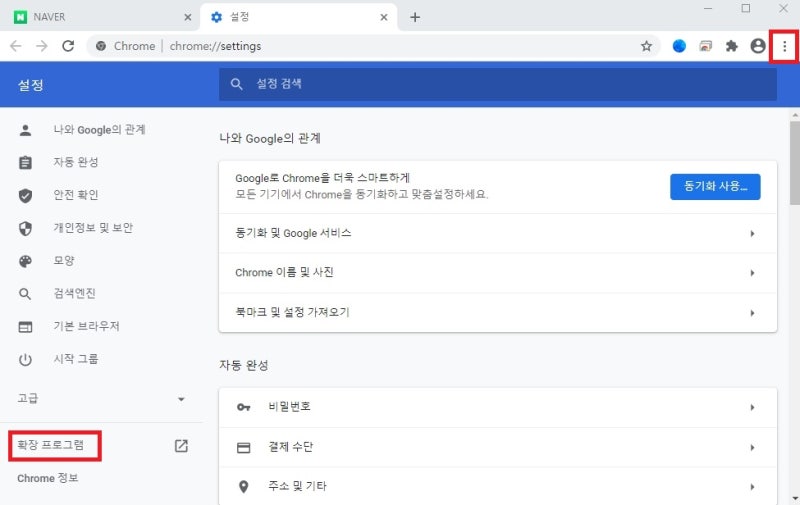Click the search magnifier icon in 설정 검색

(236, 84)
